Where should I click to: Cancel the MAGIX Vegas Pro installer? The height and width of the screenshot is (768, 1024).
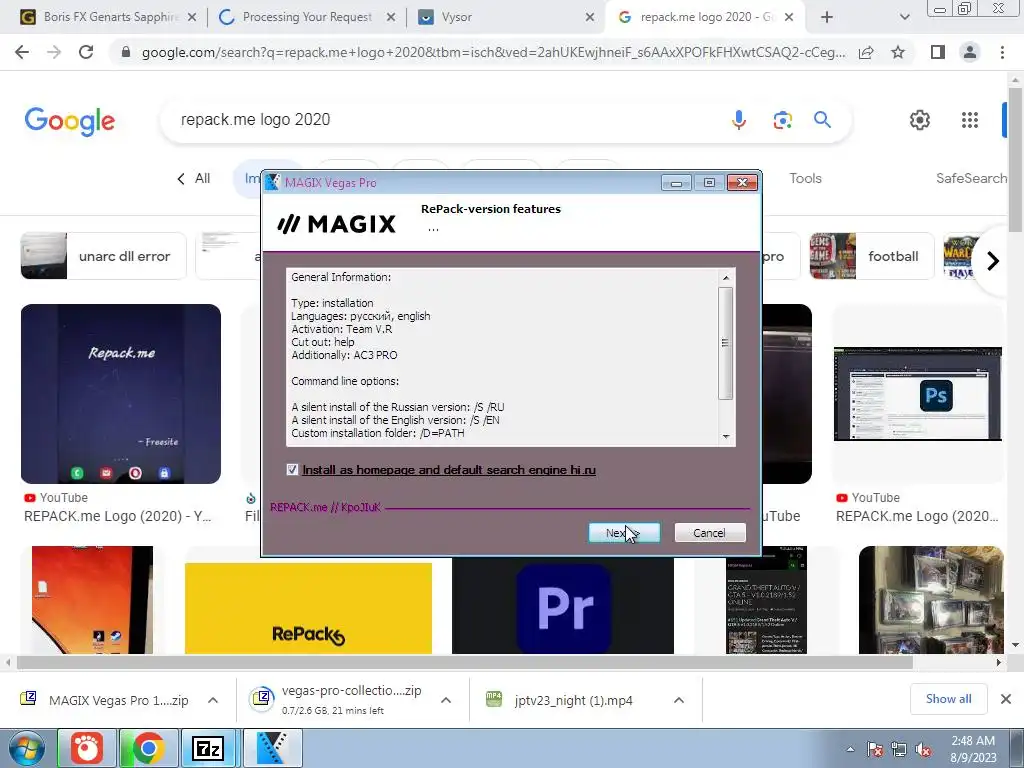709,533
